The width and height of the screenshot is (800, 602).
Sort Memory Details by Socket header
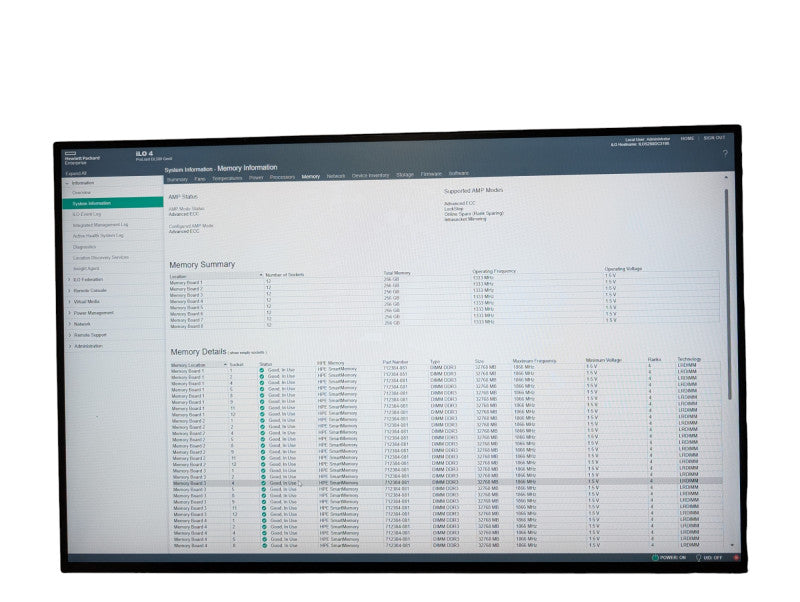click(236, 365)
